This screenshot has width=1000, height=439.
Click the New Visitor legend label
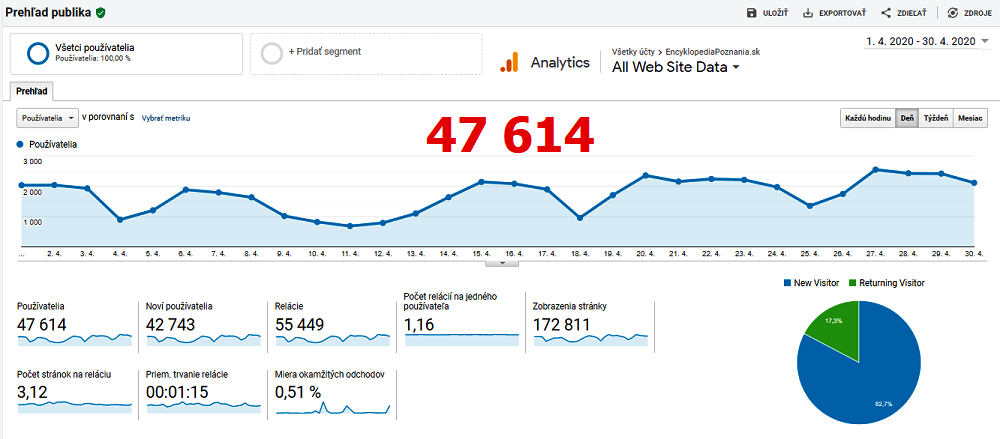(816, 283)
